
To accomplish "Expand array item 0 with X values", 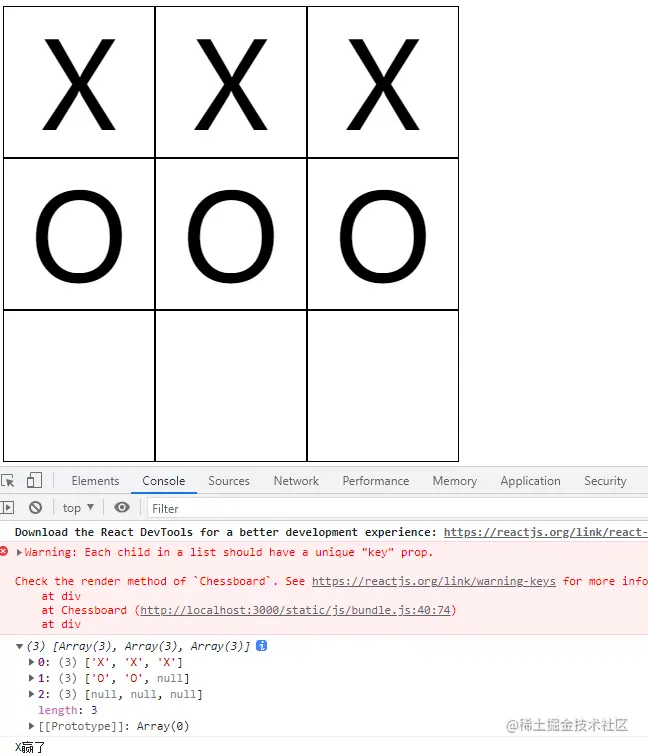I will click(x=31, y=662).
